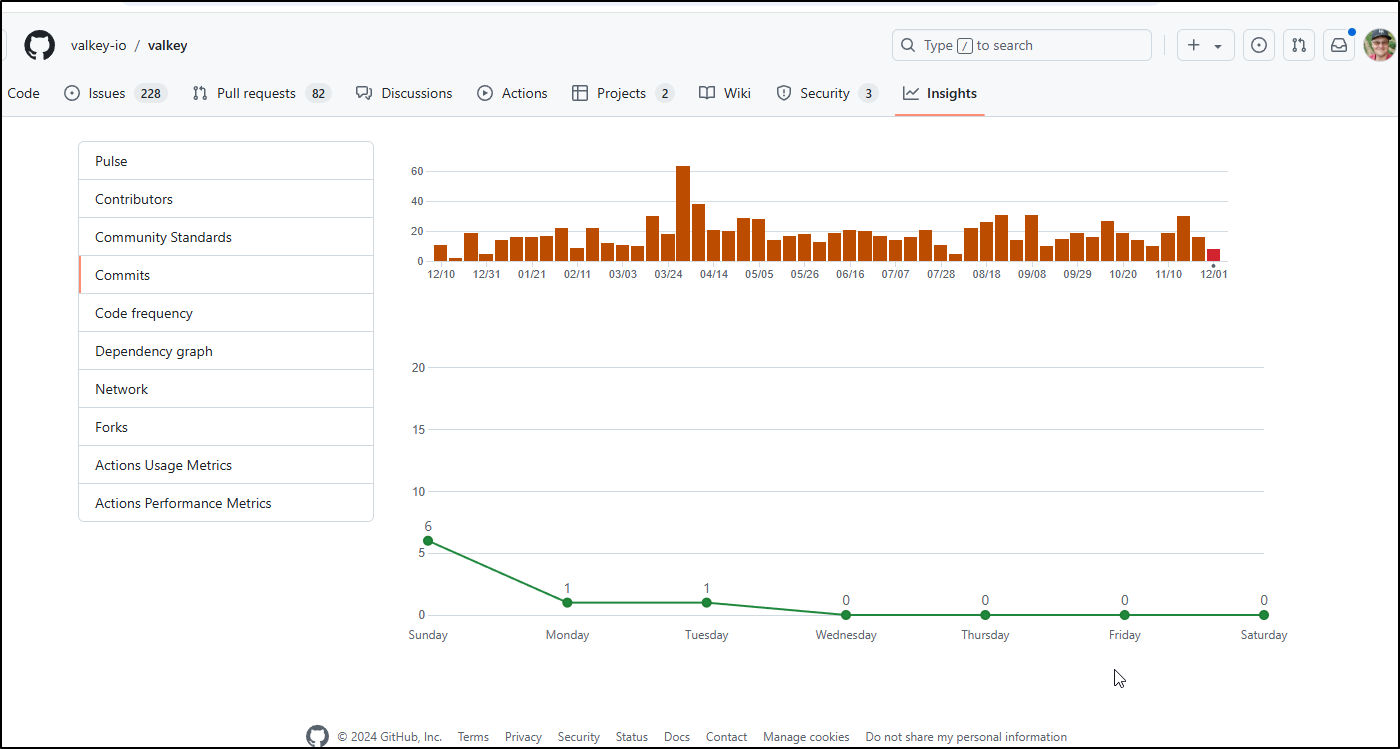
Task: Open the valkey repository link
Action: point(168,45)
